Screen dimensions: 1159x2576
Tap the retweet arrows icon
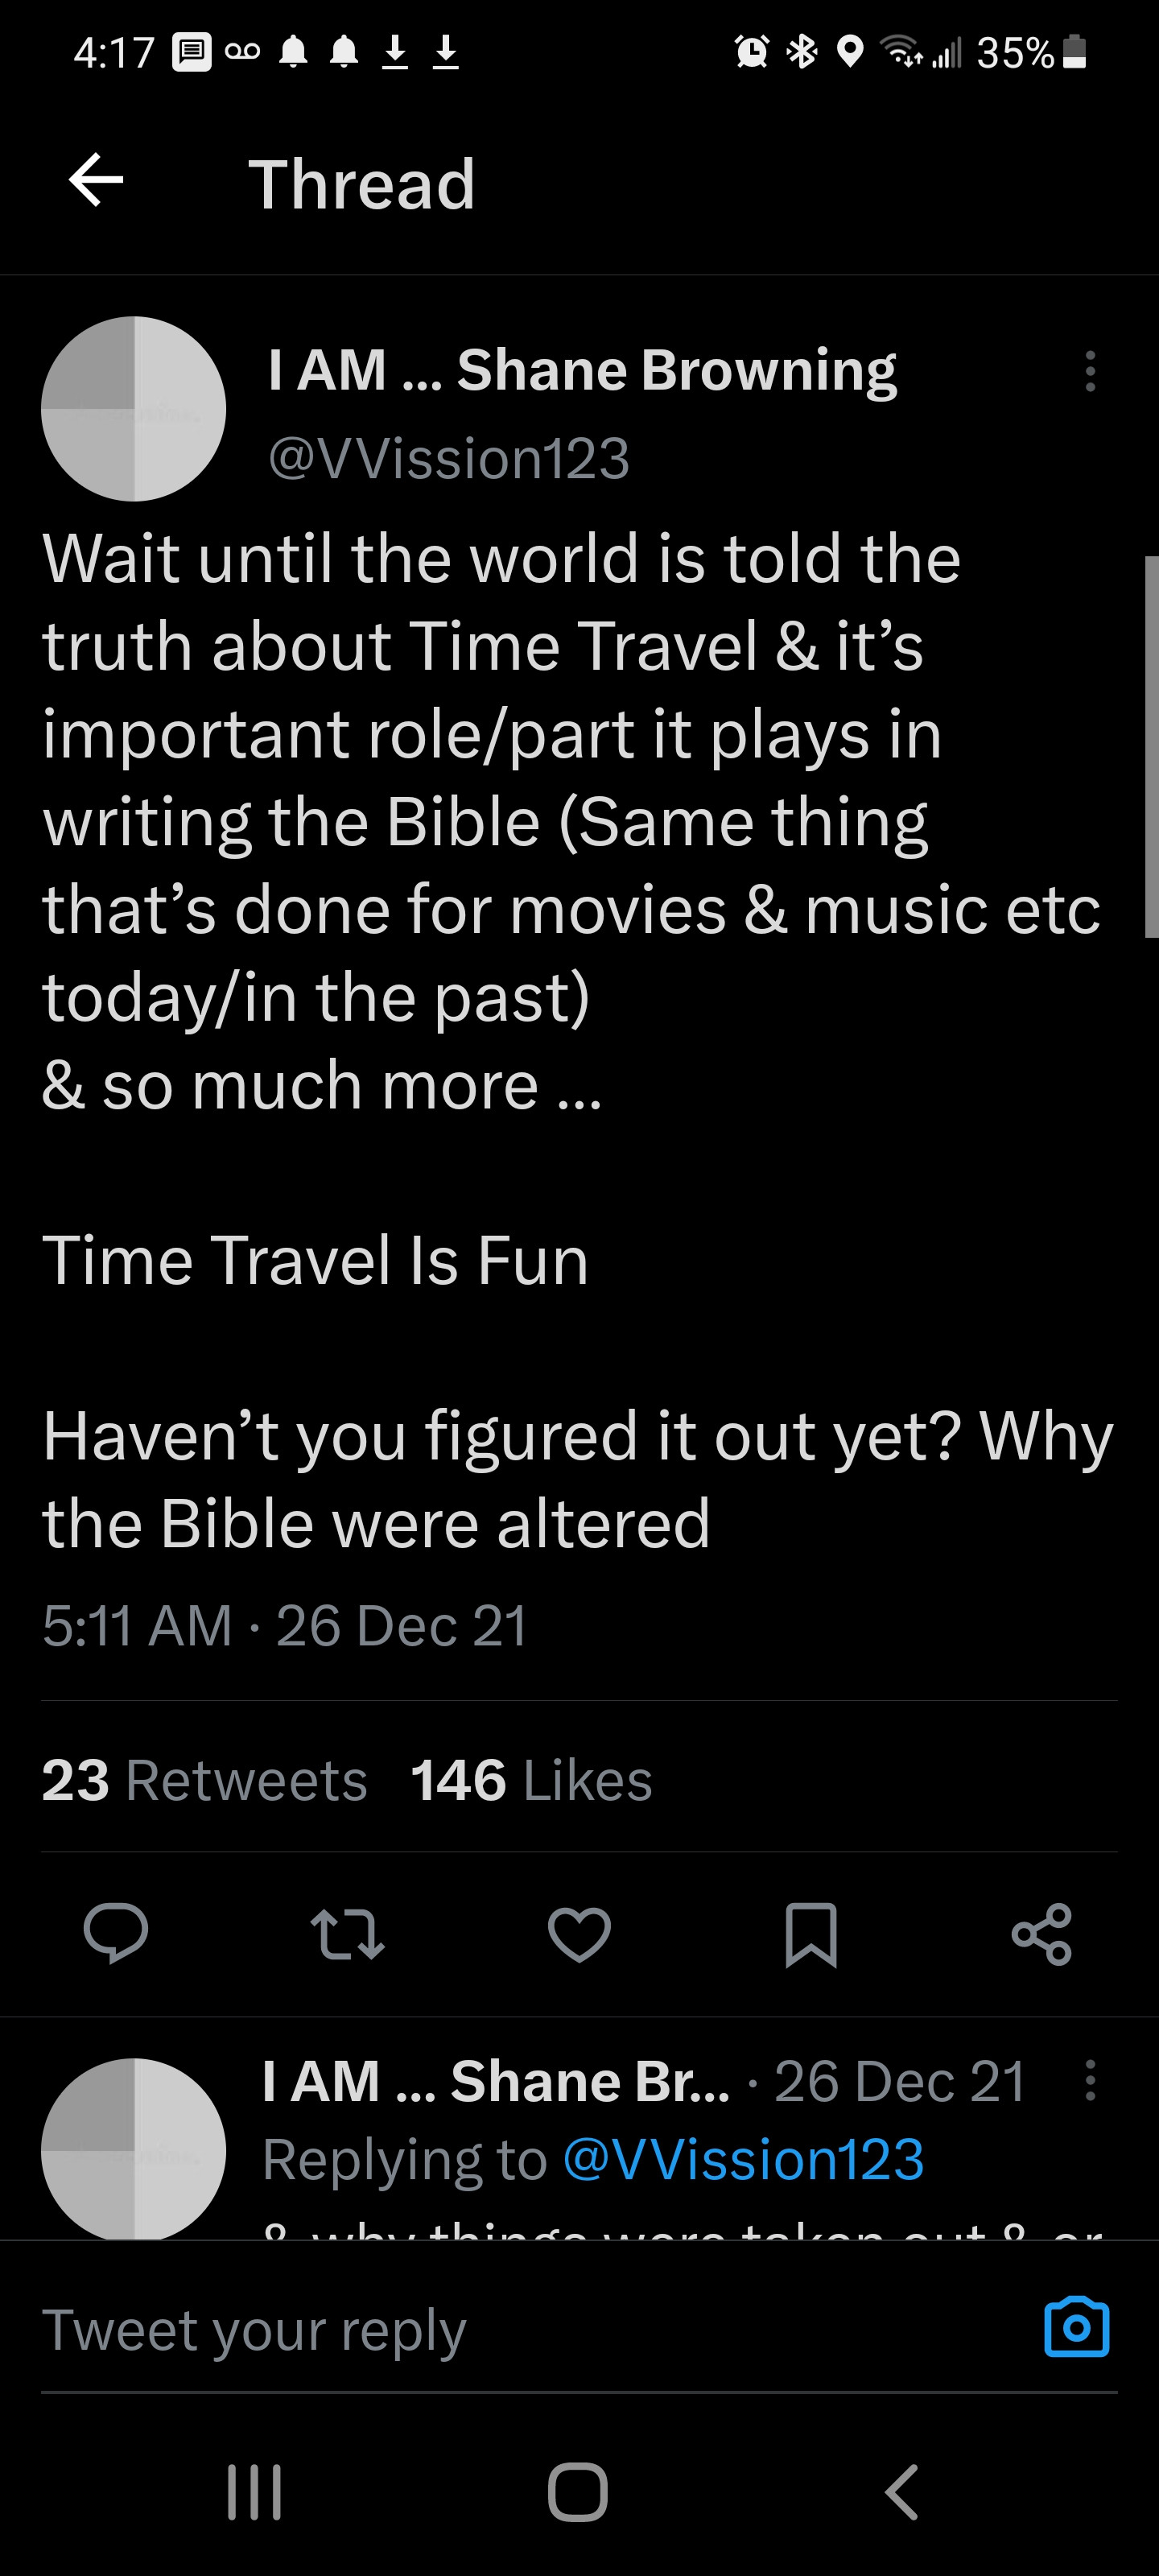(x=347, y=1933)
